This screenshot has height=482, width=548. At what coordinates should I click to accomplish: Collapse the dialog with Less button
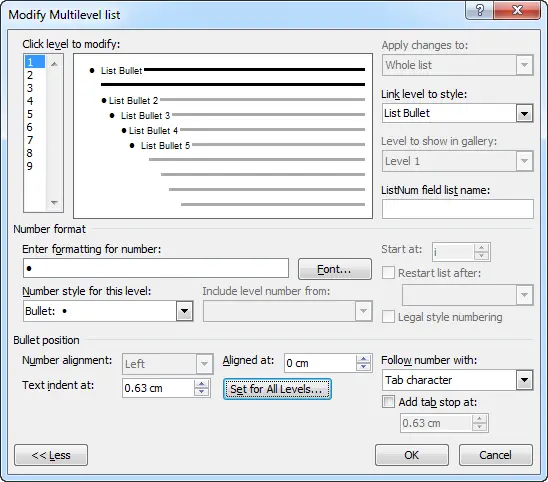point(51,455)
